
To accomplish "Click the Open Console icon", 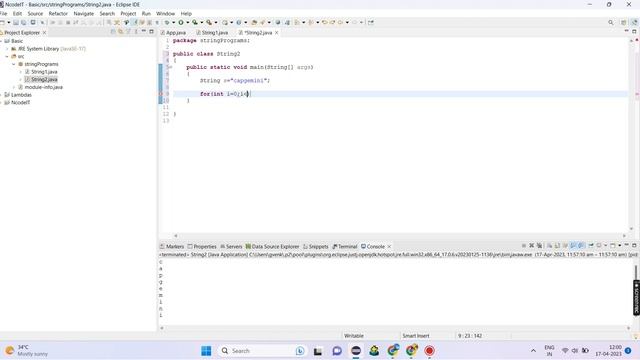I will (x=613, y=246).
